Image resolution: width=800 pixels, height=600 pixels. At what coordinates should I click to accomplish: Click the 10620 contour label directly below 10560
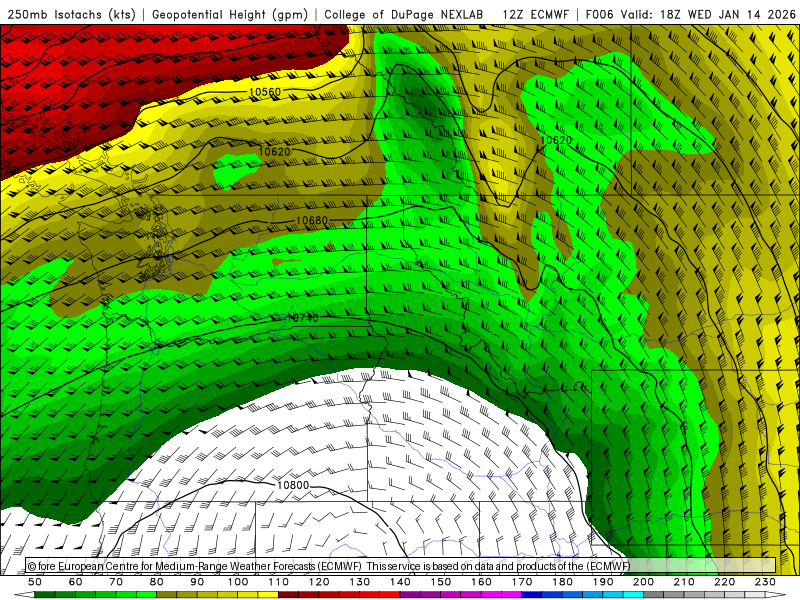274,152
